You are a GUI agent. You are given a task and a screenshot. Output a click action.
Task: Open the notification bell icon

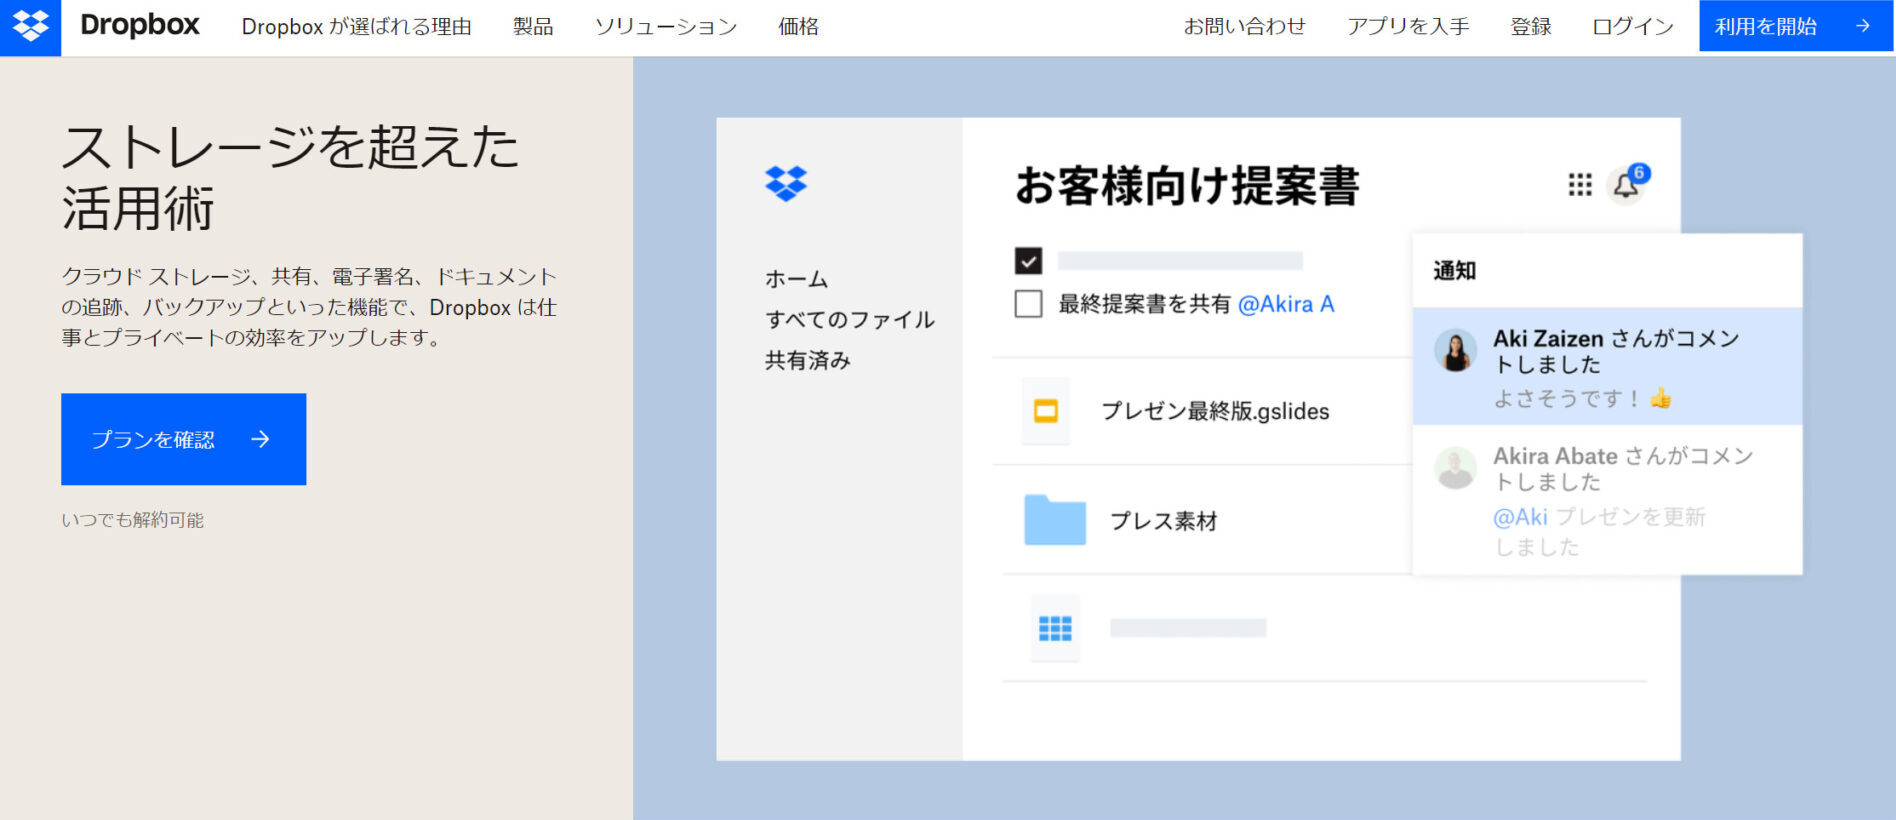coord(1626,186)
